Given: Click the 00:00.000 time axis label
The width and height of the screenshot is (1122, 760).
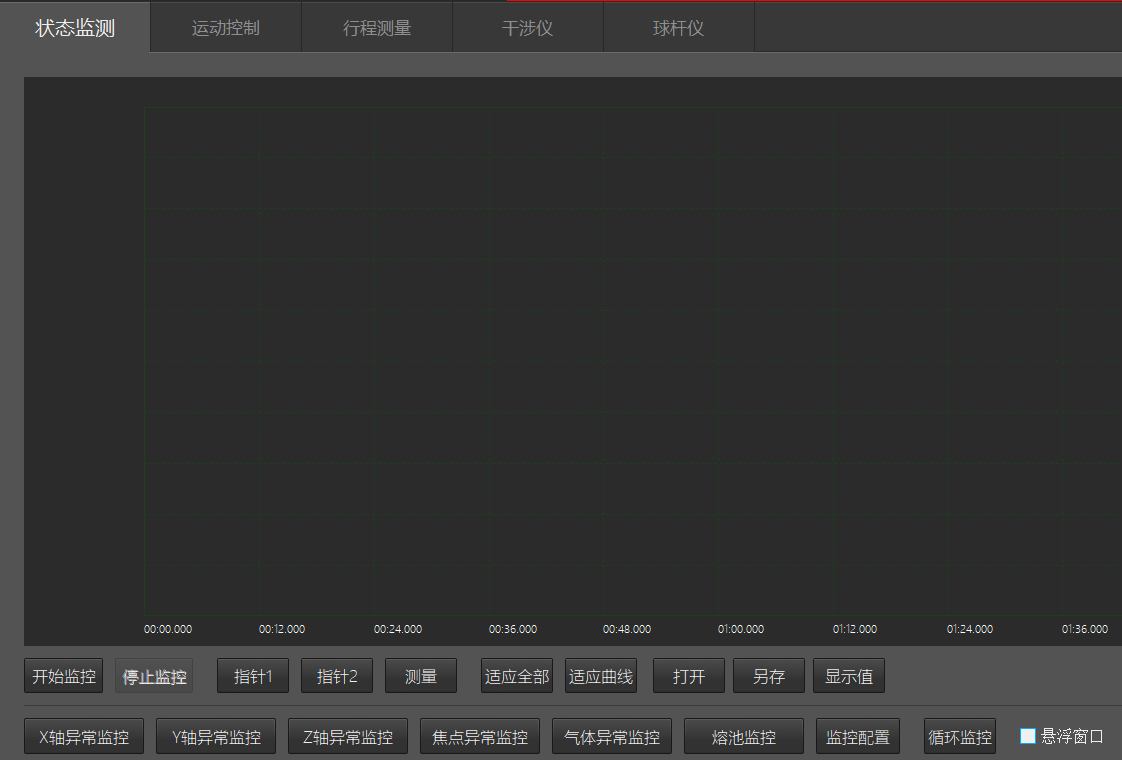Looking at the screenshot, I should click(168, 629).
